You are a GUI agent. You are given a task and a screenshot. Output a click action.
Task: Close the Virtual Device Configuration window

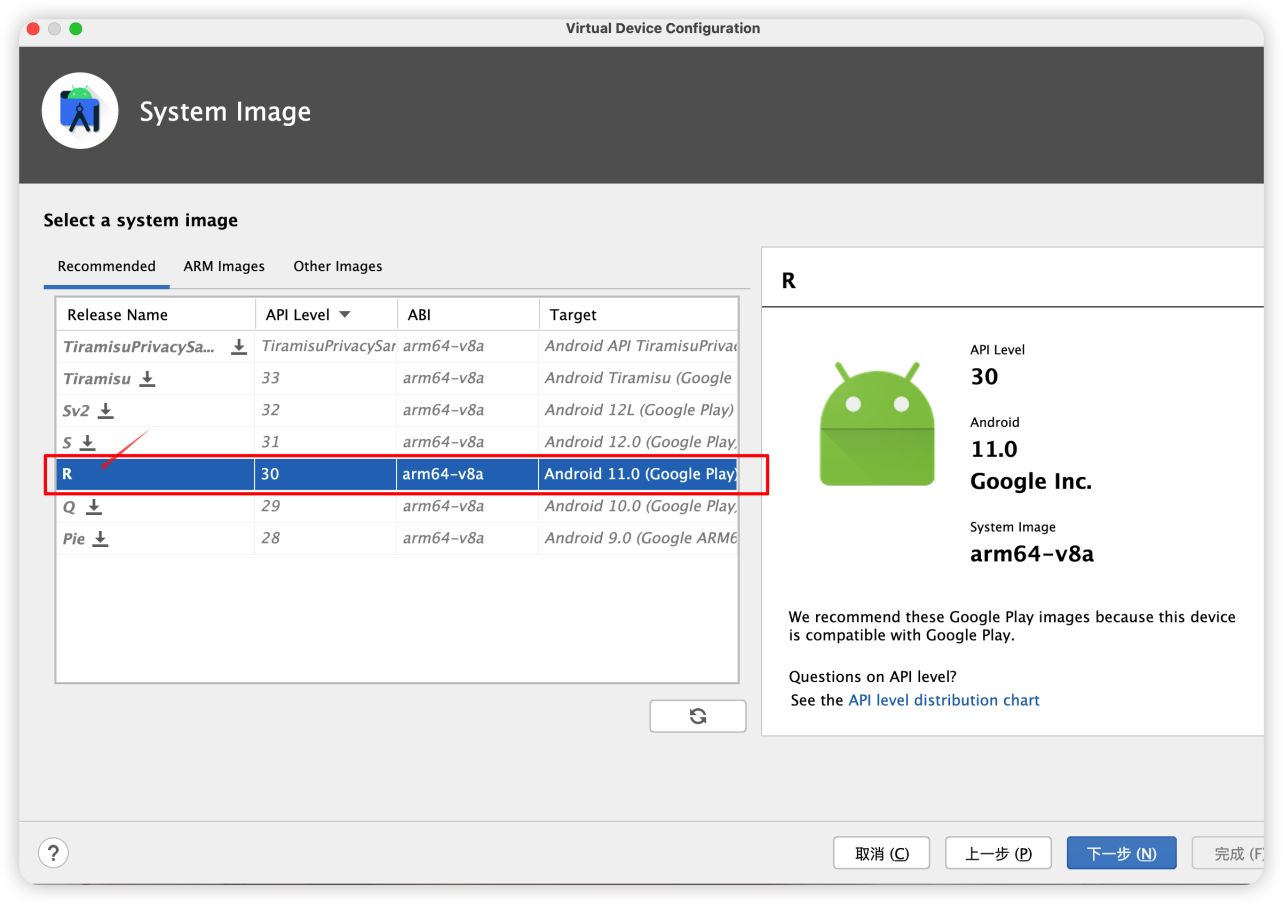(x=32, y=29)
